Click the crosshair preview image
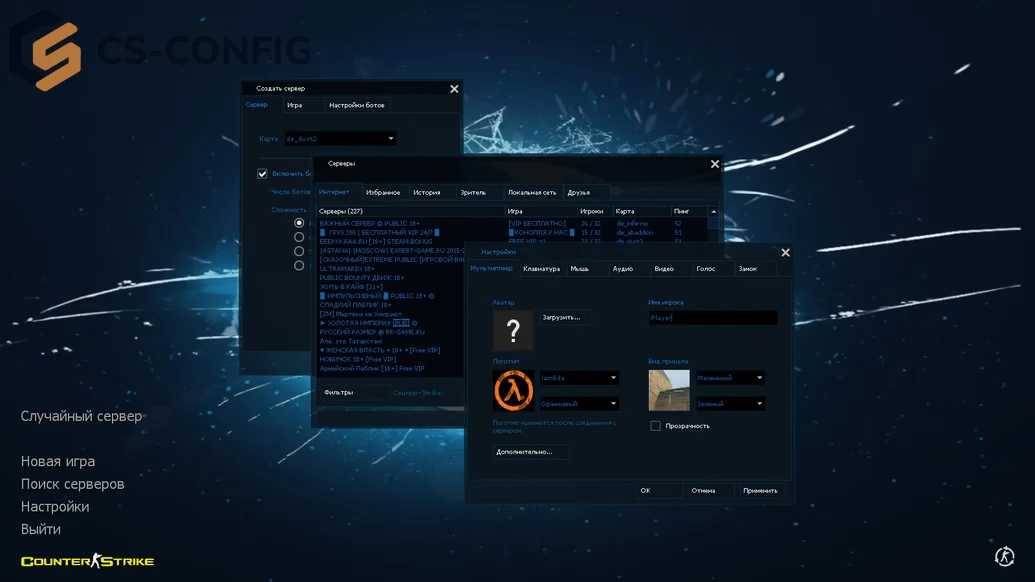 coord(669,390)
